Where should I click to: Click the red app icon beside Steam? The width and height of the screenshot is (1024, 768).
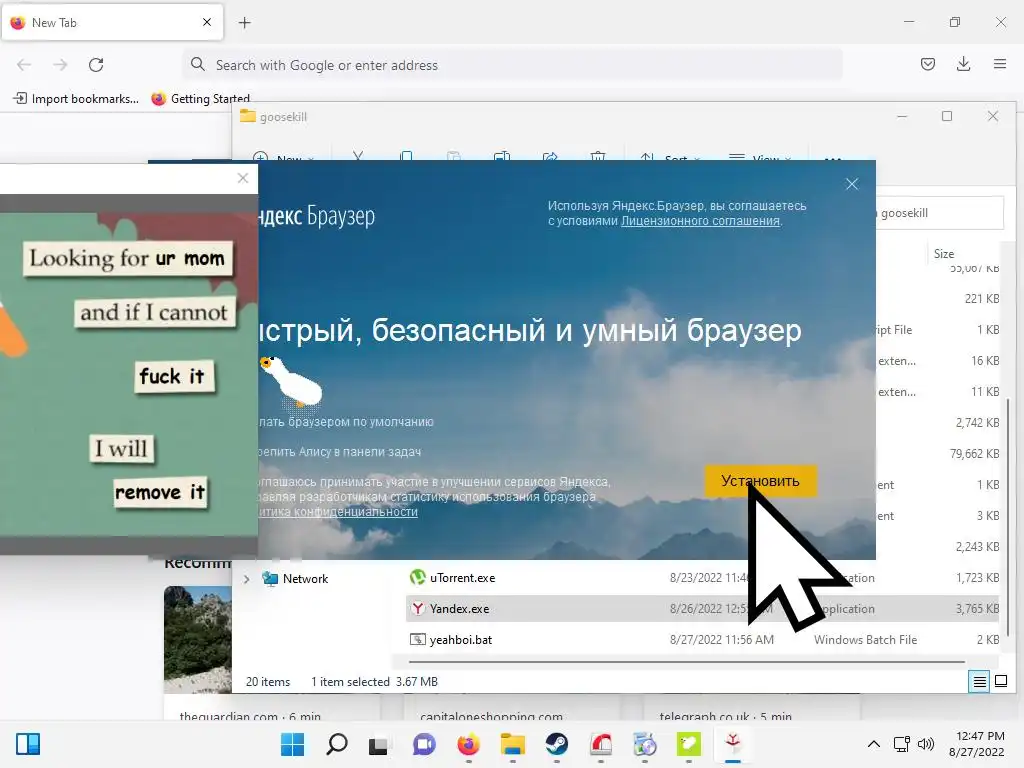601,744
